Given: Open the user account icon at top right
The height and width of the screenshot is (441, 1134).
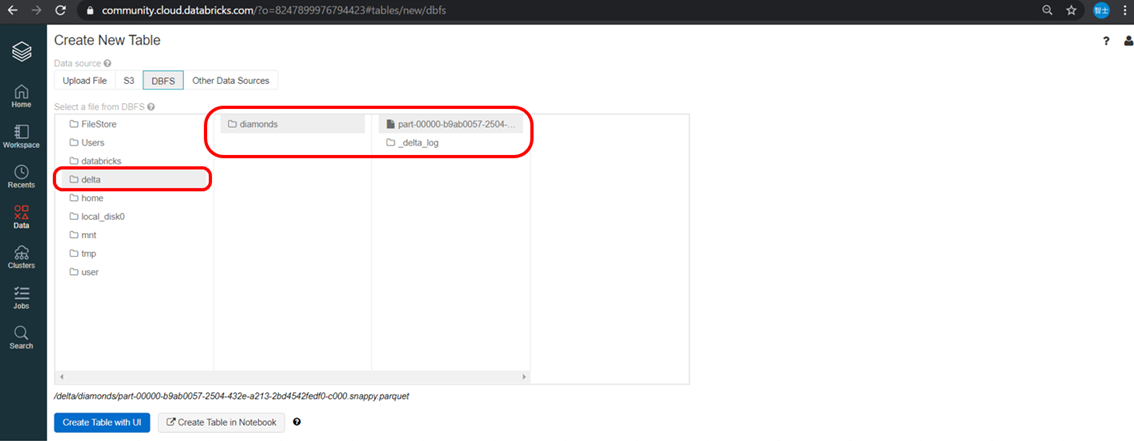Looking at the screenshot, I should click(x=1128, y=41).
